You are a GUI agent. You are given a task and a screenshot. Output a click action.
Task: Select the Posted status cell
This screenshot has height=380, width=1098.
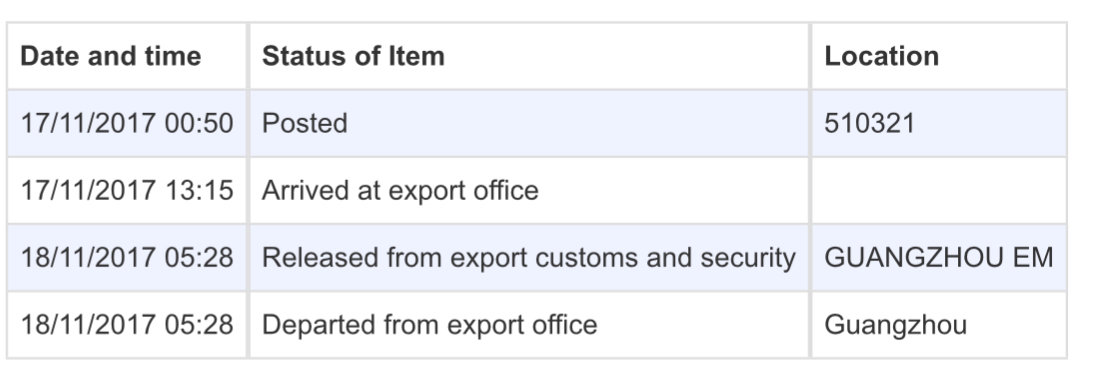(x=529, y=123)
